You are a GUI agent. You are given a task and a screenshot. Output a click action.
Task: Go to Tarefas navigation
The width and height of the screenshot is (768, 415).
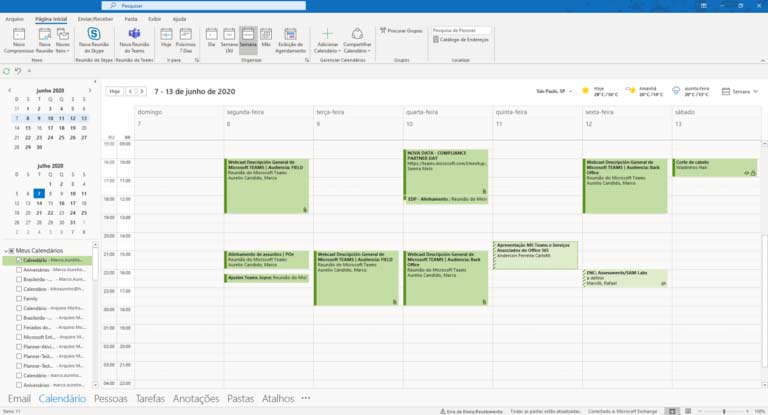(x=150, y=399)
